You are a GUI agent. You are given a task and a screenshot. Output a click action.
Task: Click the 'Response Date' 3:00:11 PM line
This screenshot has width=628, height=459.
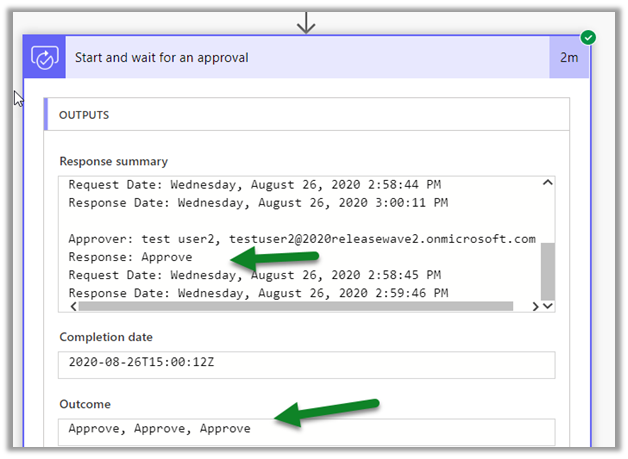click(257, 202)
